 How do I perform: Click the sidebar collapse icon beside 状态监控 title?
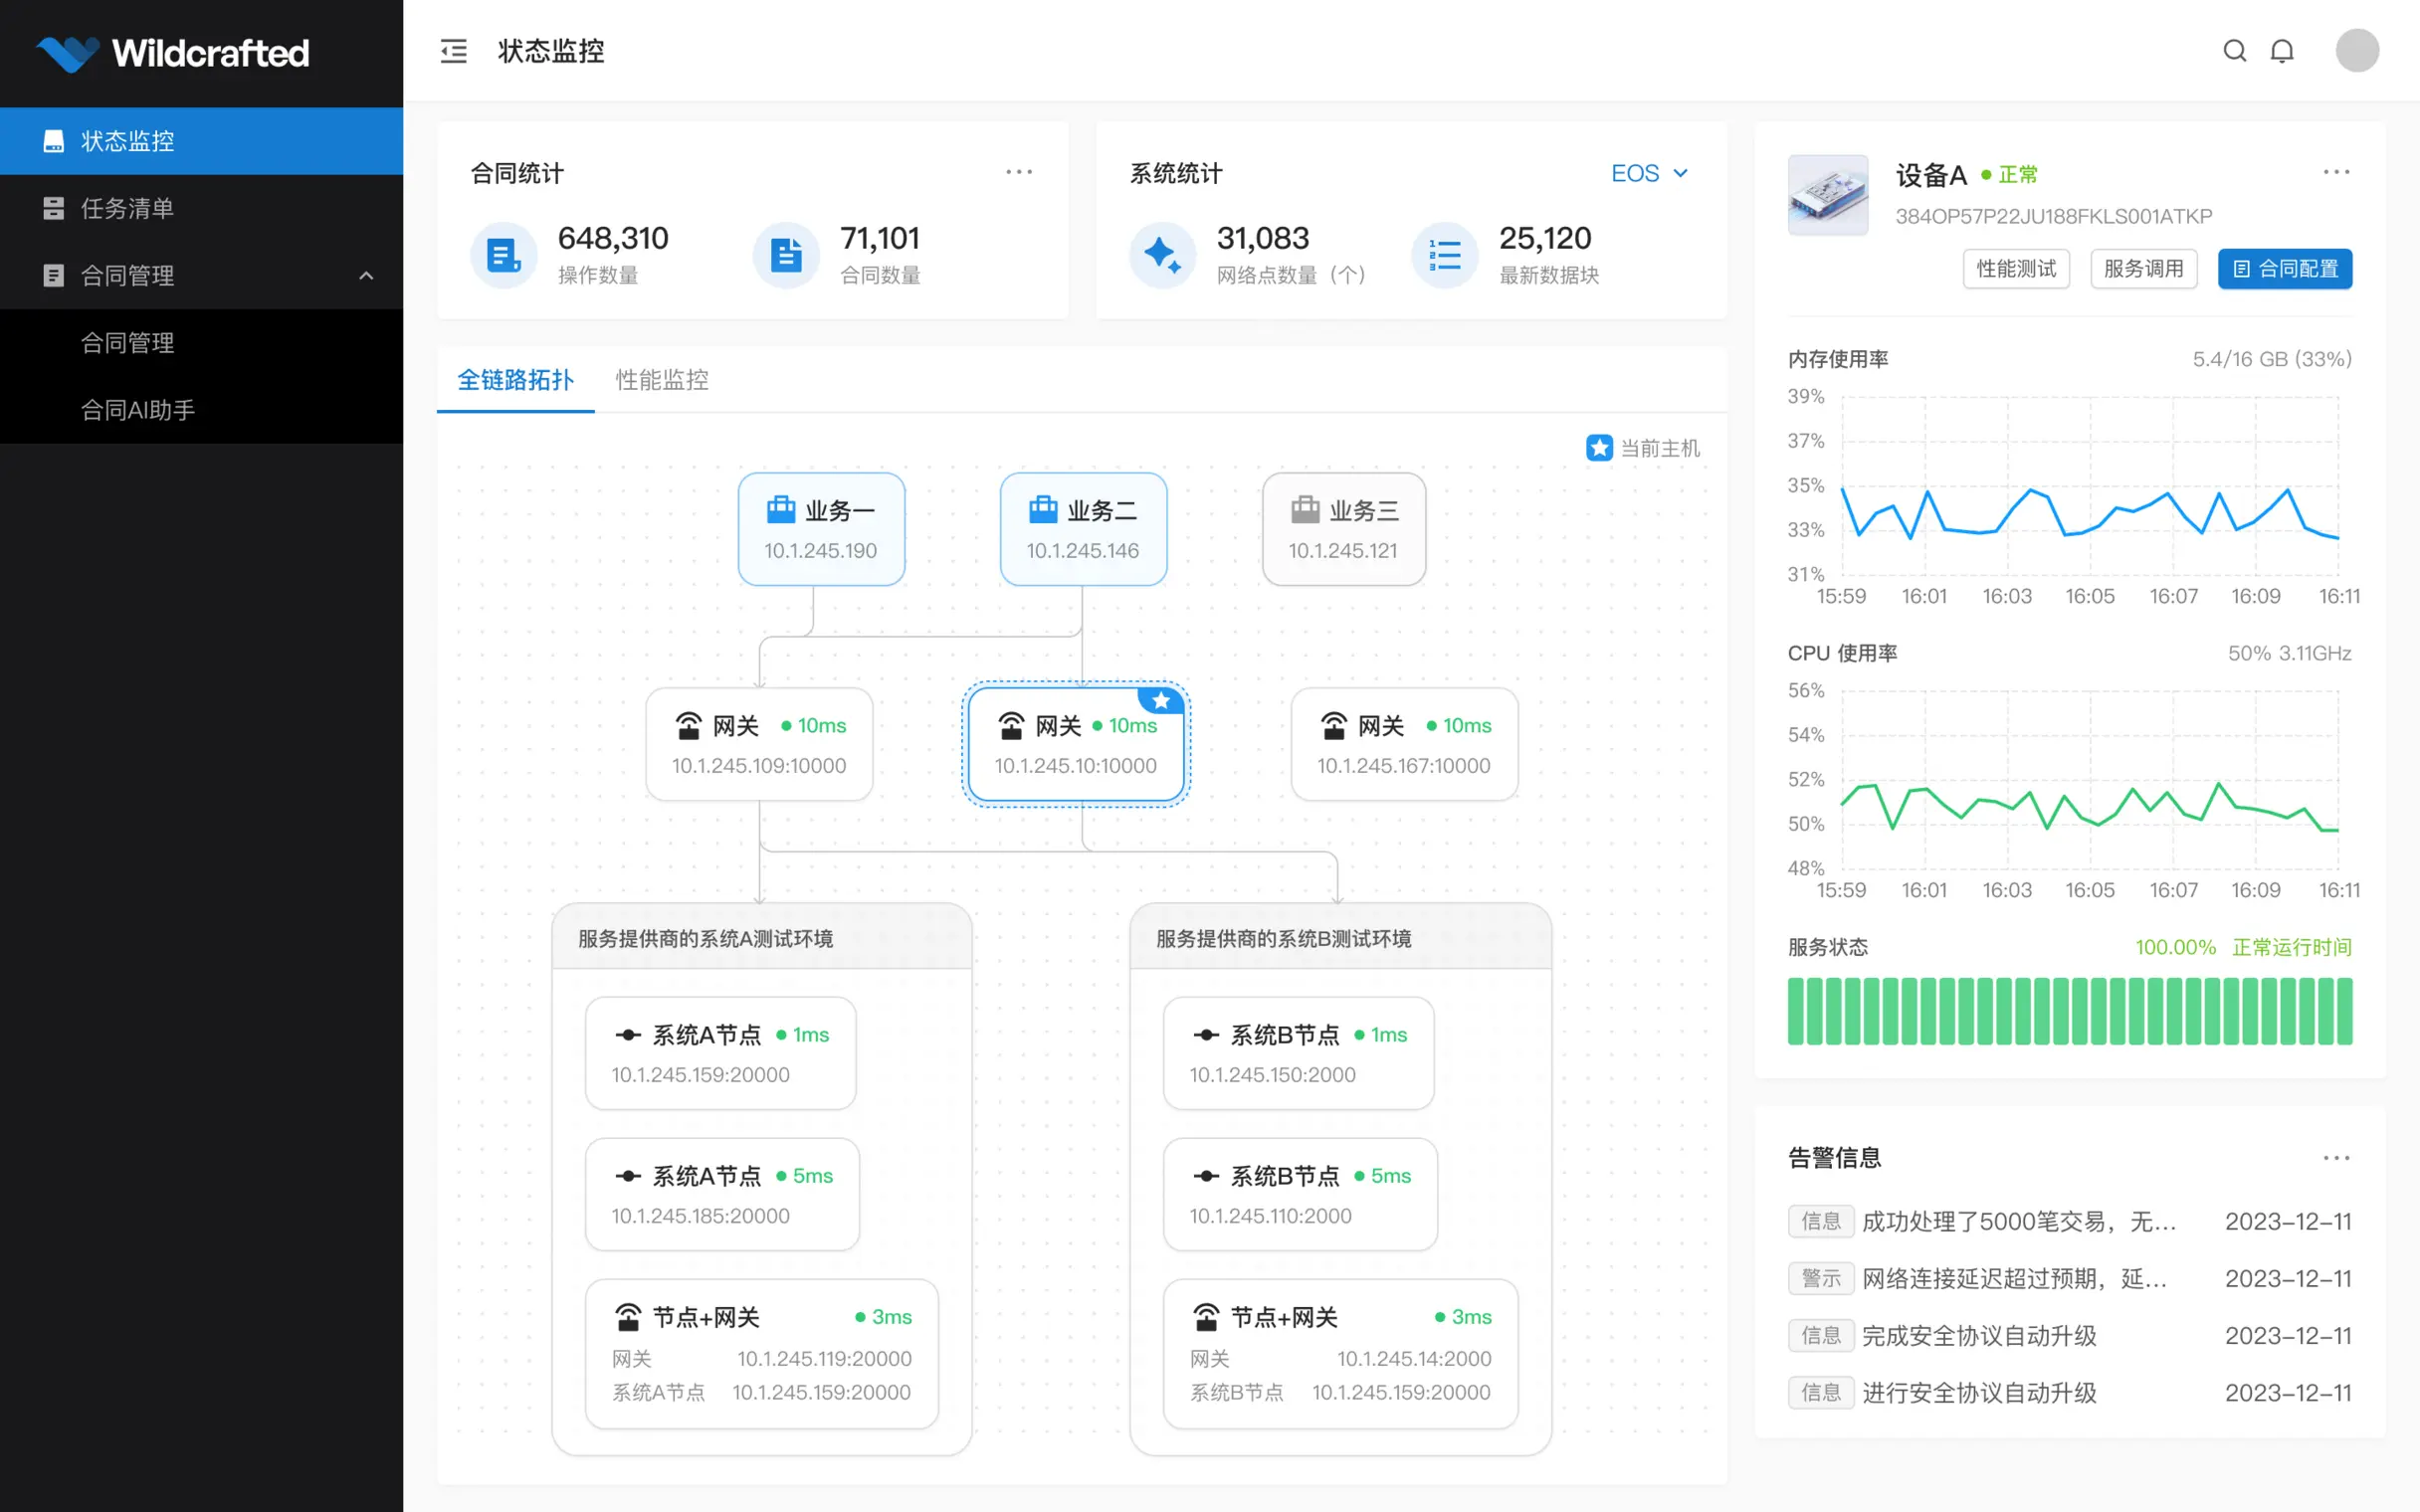[x=453, y=50]
